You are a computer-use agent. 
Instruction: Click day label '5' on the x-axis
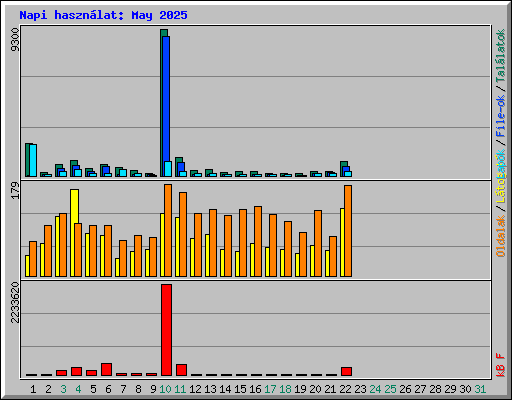tap(93, 389)
